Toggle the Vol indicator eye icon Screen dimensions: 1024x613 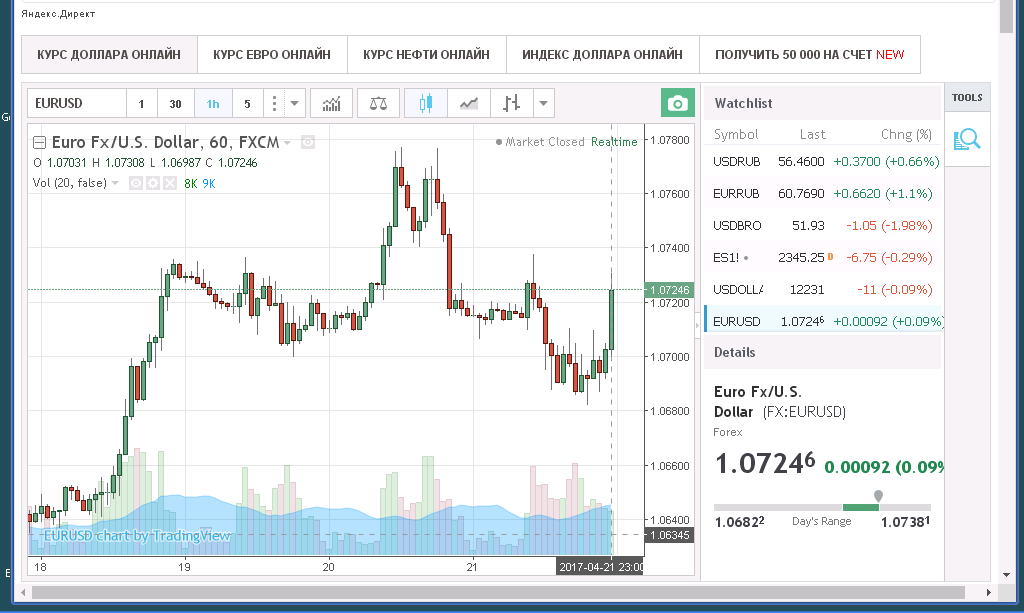136,183
